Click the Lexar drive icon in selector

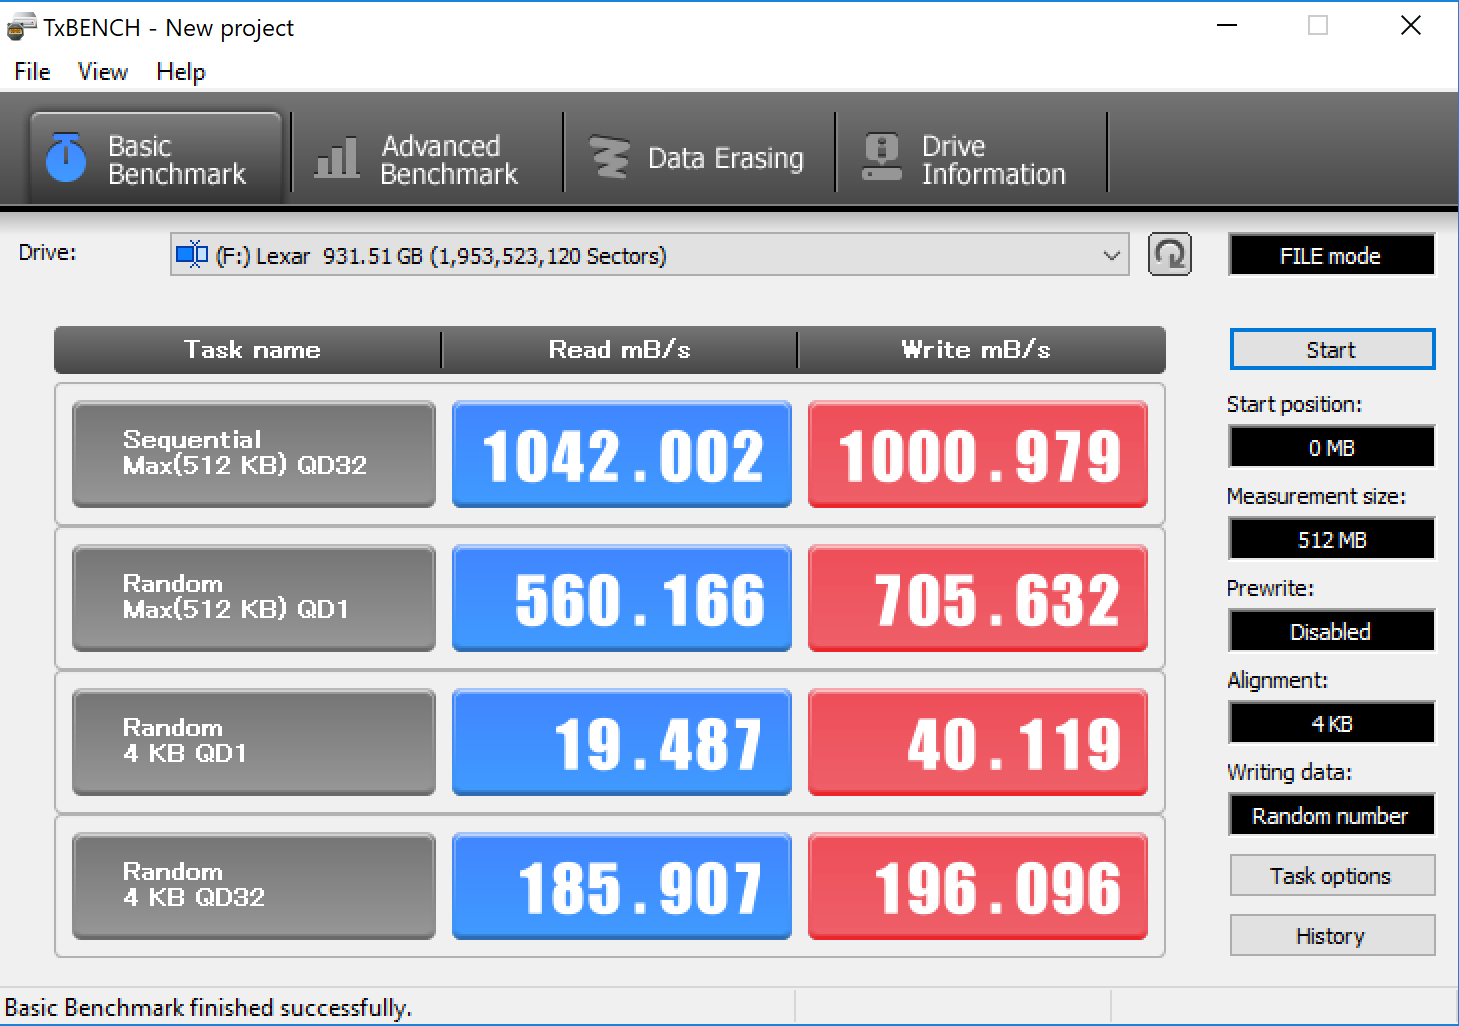(191, 255)
